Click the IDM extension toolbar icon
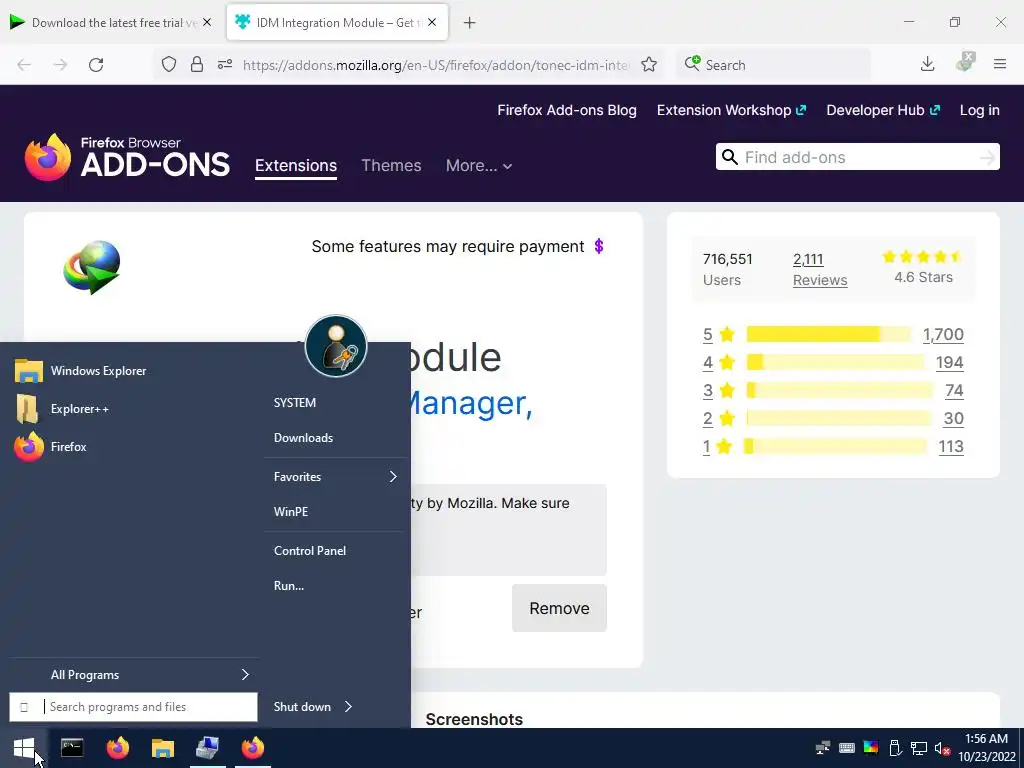Screen dimensions: 1024x768 (x=965, y=63)
